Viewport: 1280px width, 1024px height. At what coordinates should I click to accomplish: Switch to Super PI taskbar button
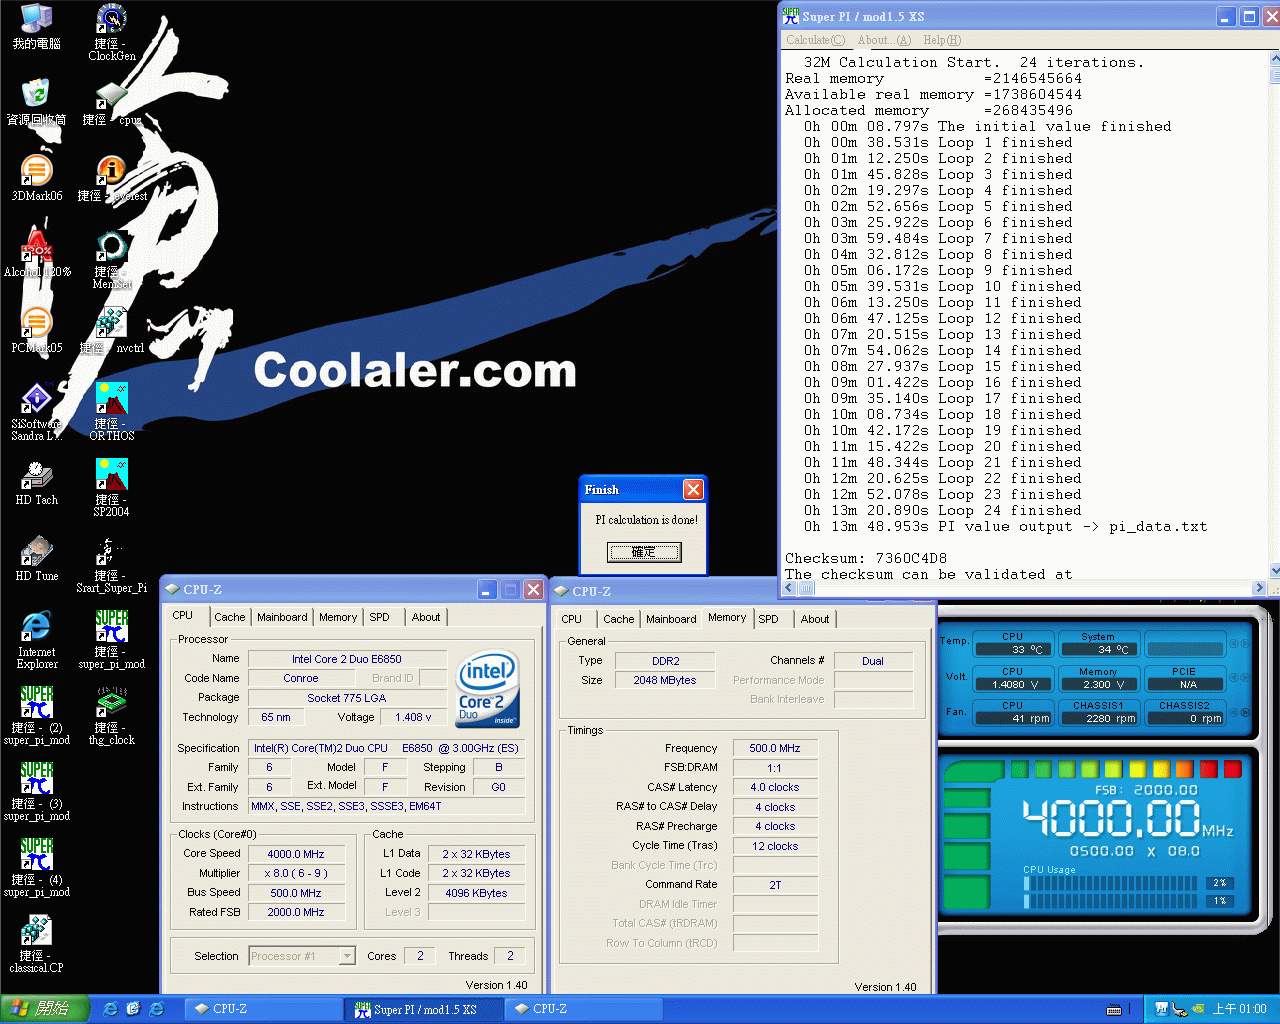pos(424,1009)
